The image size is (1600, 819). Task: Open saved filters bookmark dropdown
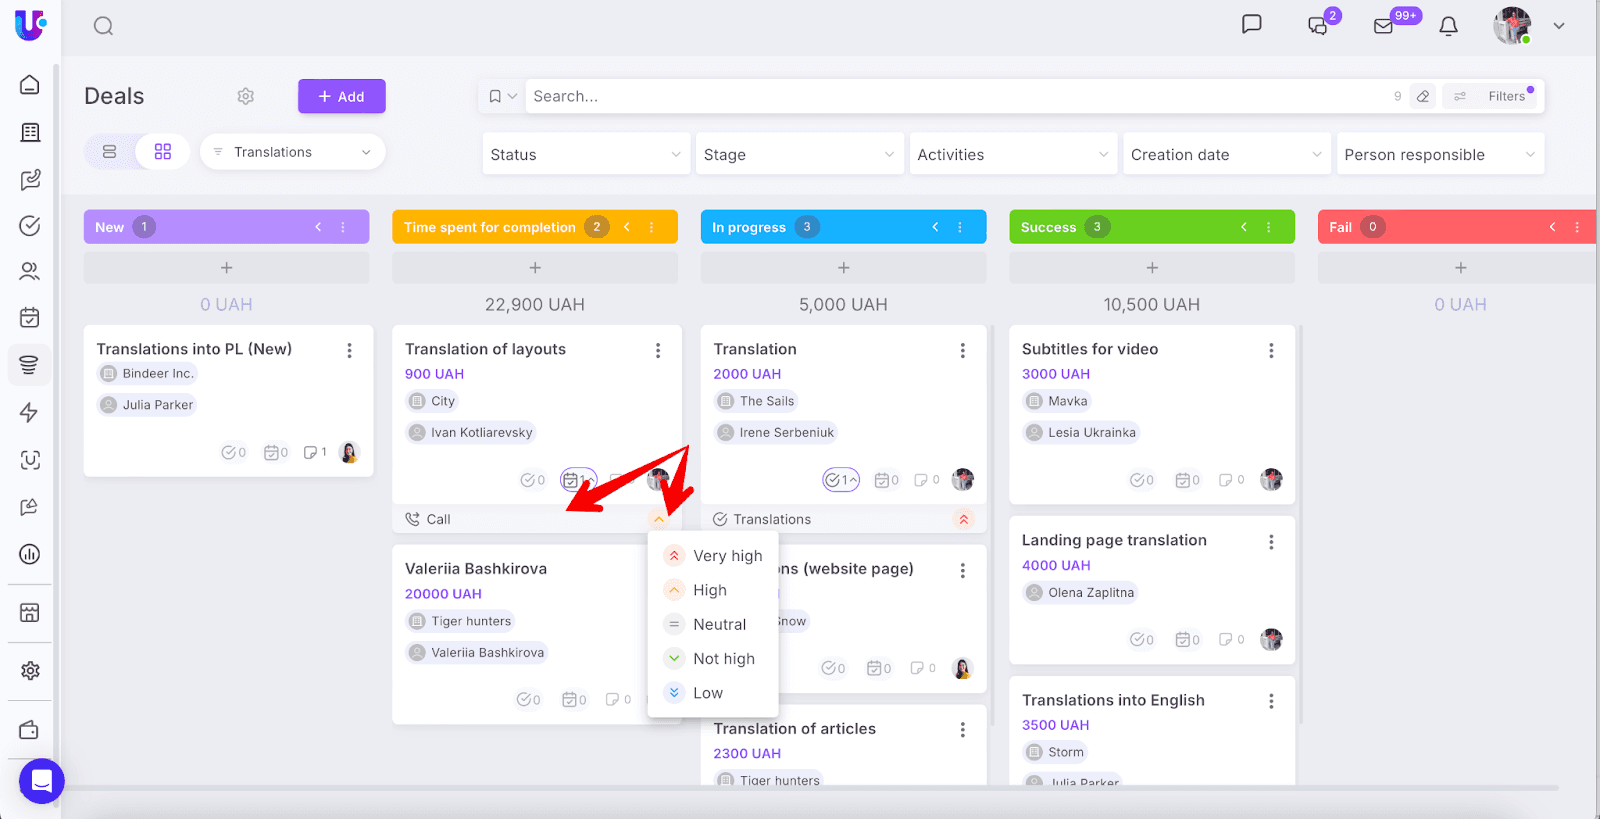tap(502, 96)
